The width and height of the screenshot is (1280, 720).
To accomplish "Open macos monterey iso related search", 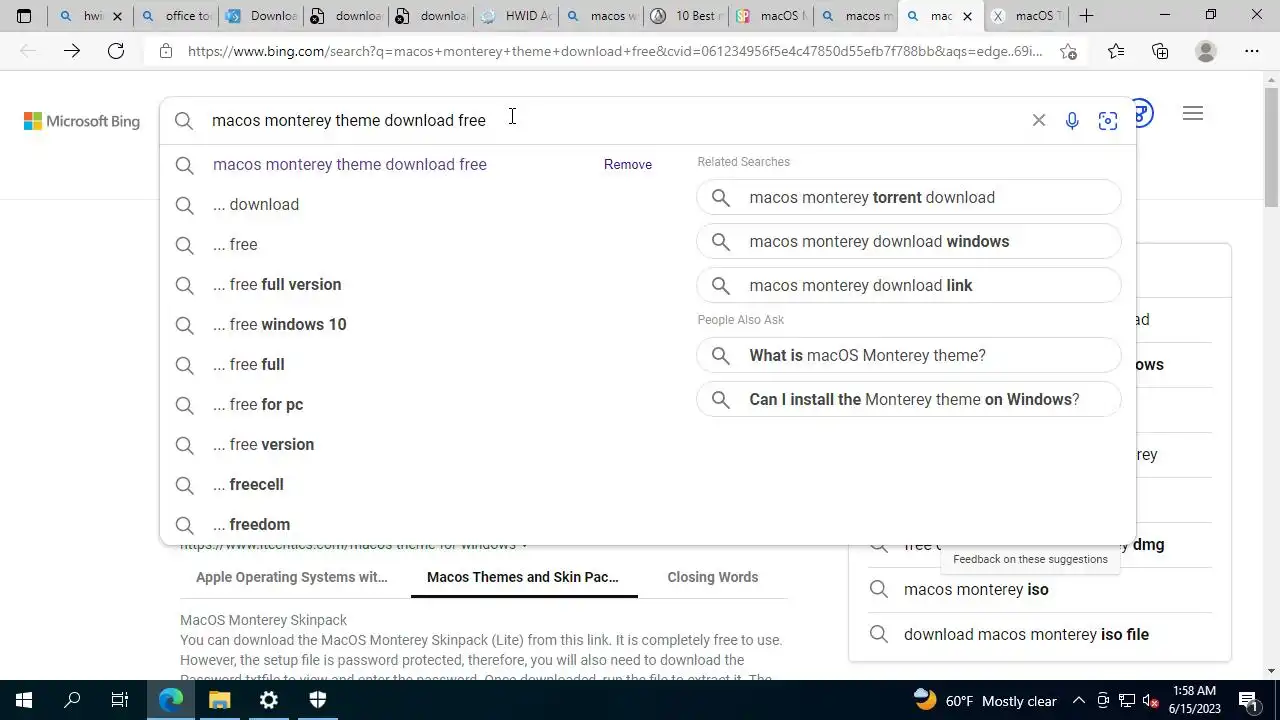I will [x=976, y=590].
